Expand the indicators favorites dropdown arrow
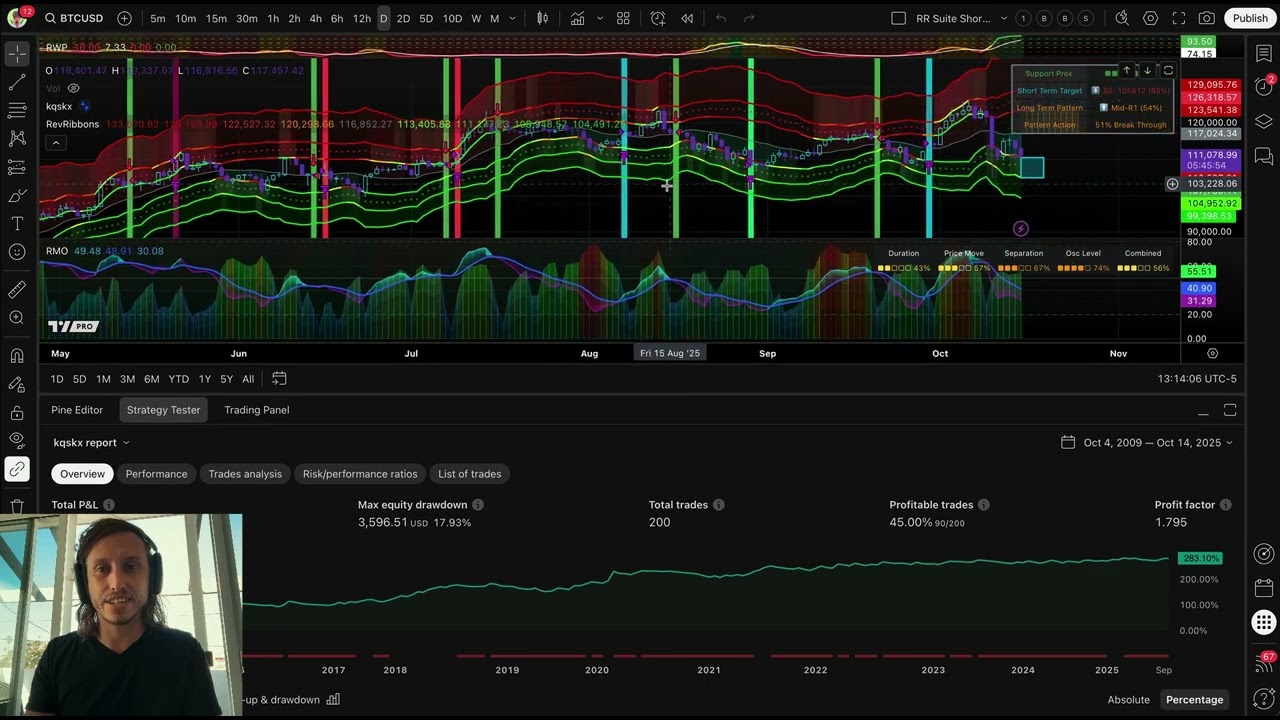 point(599,18)
